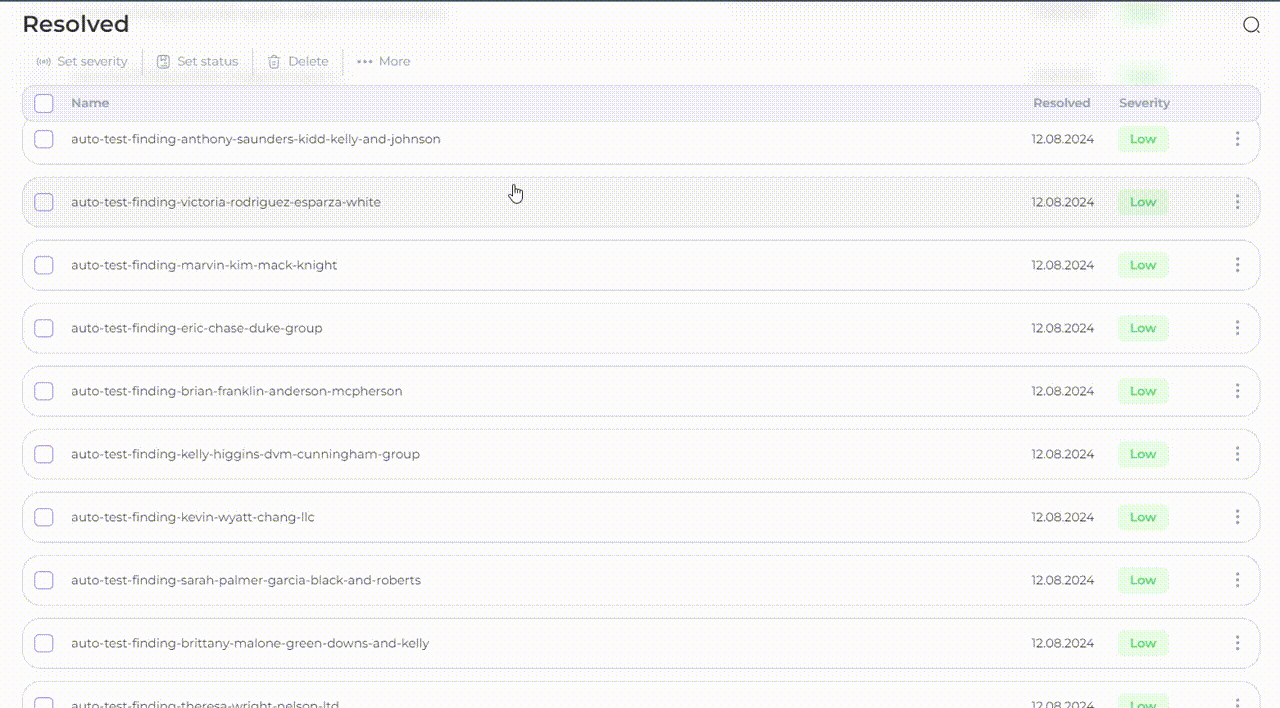Screen dimensions: 1280x708
Task: Sort by the Severity column header
Action: tap(1144, 103)
